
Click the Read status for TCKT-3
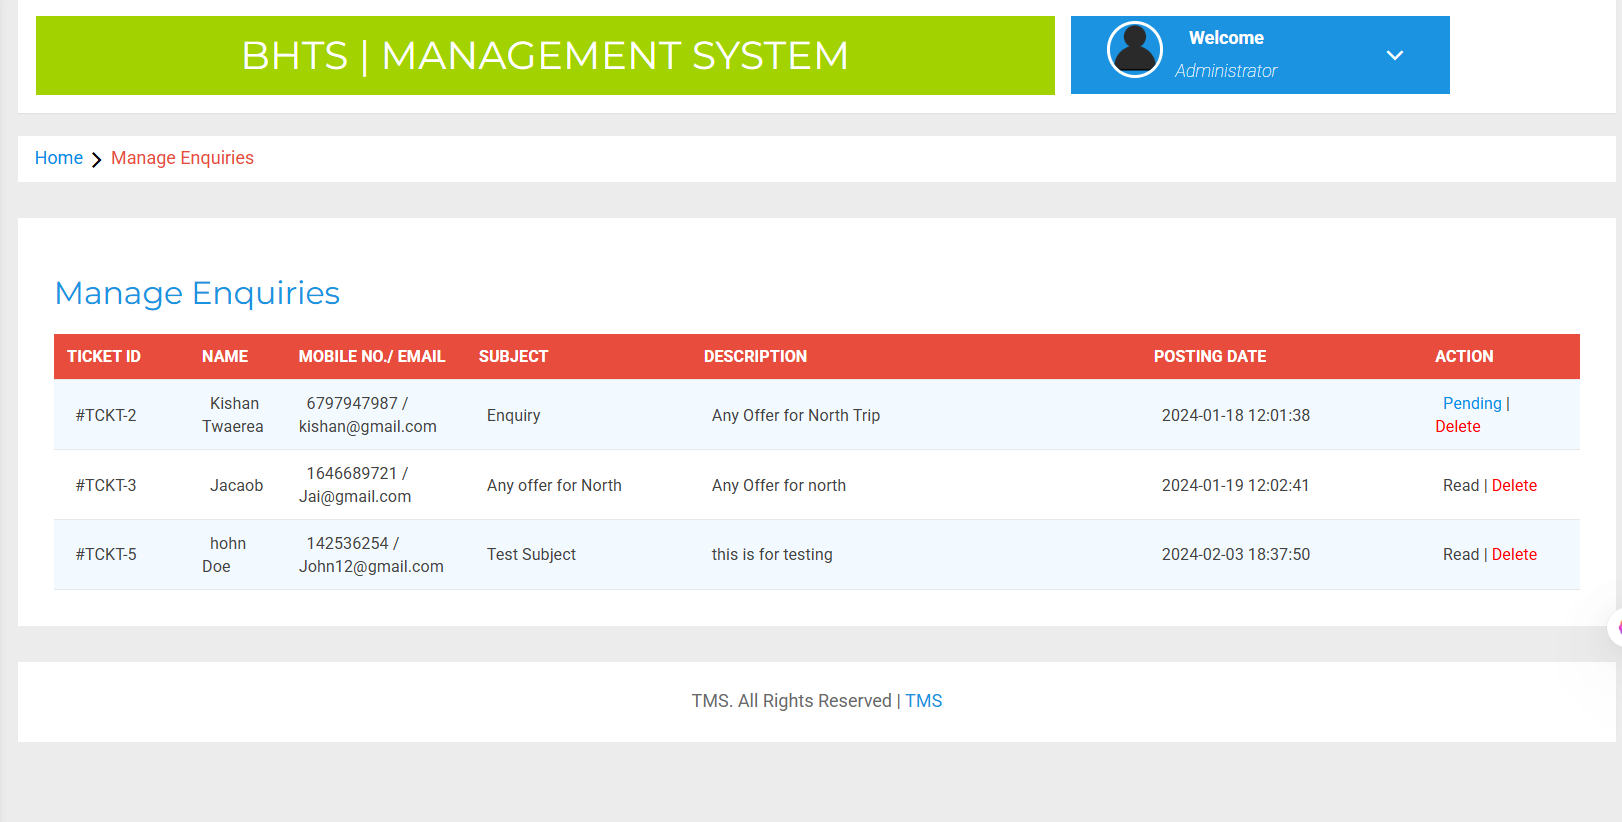pos(1461,485)
